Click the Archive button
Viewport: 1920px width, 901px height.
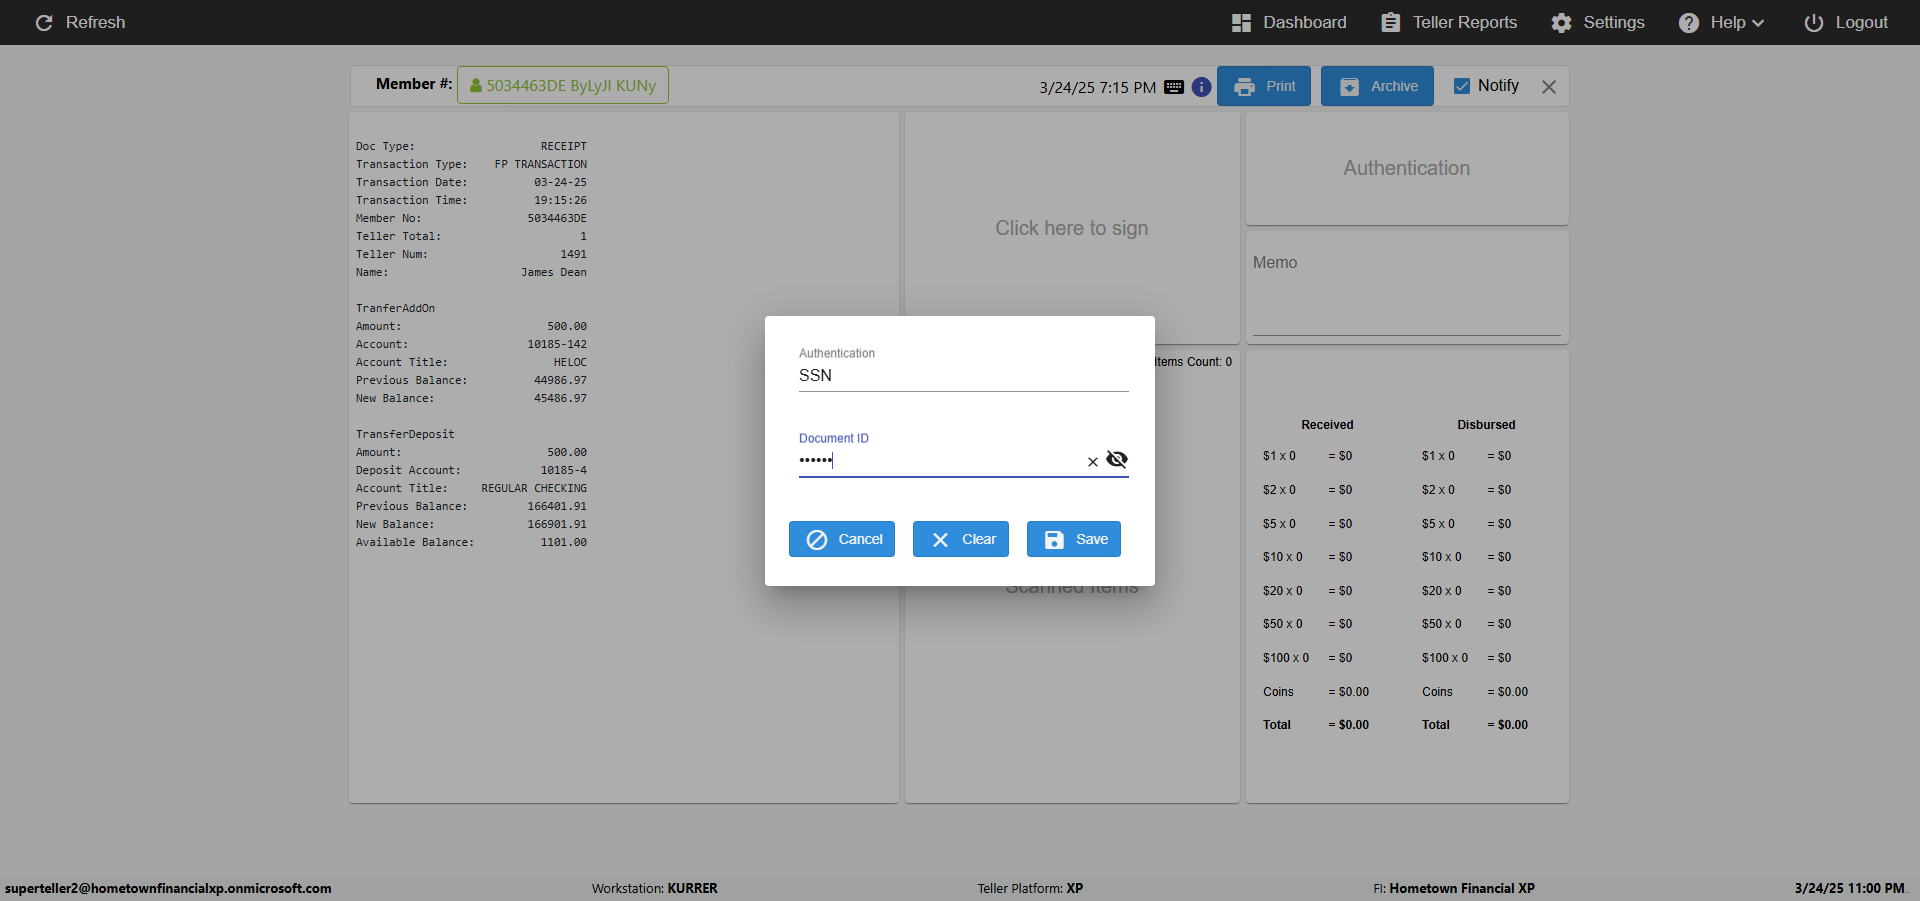[1377, 86]
